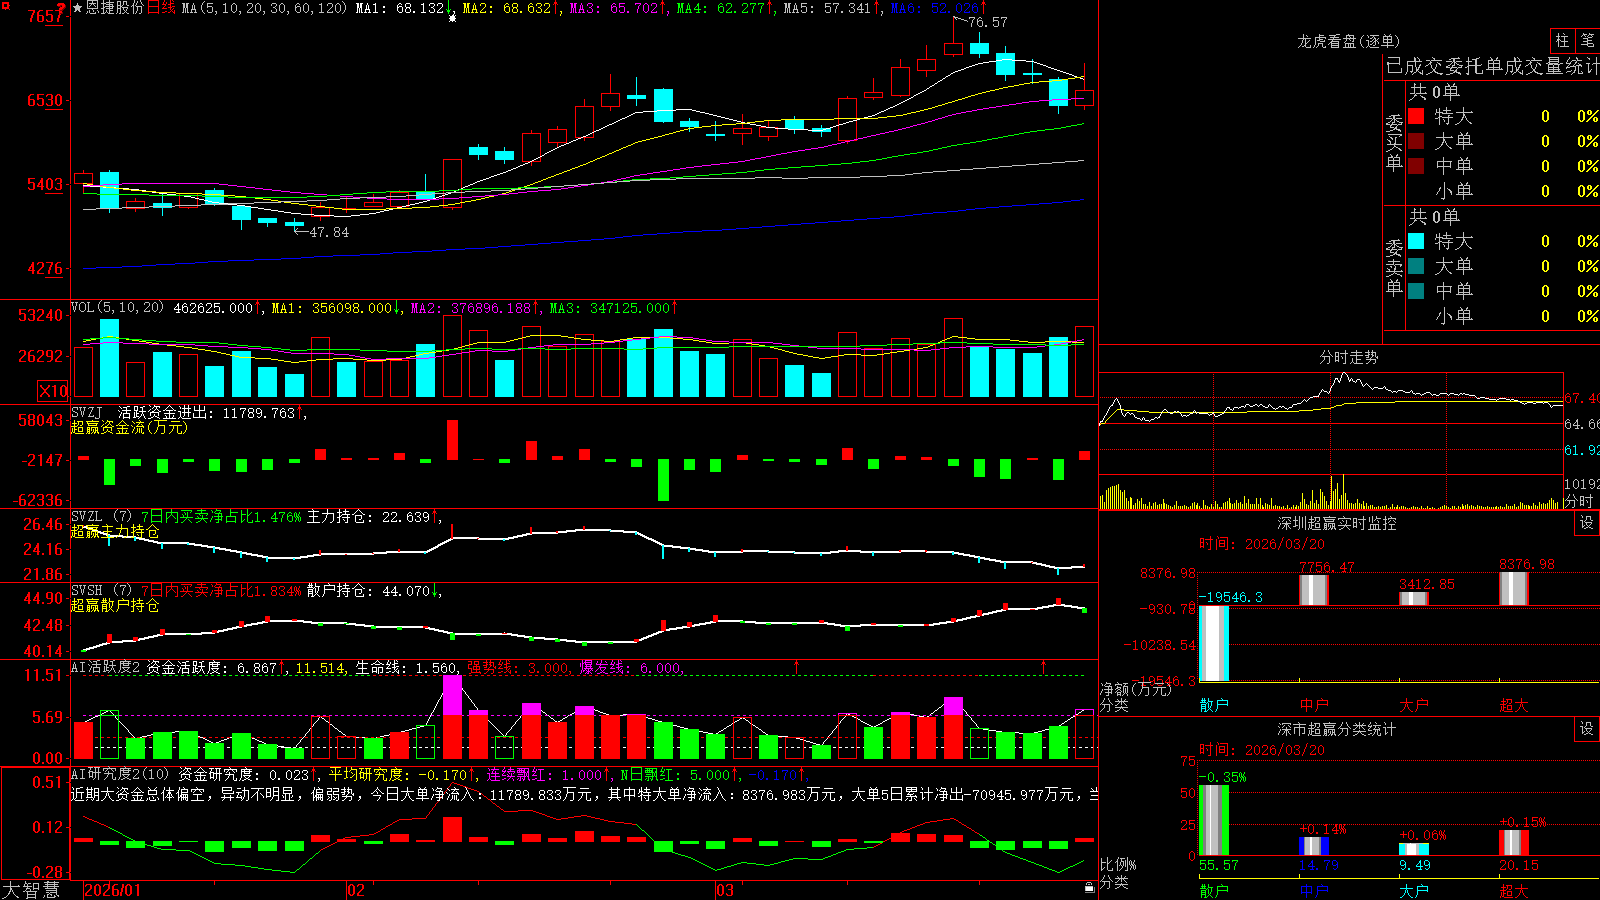
Task: Click the 03 month marker on time axis
Action: click(724, 890)
